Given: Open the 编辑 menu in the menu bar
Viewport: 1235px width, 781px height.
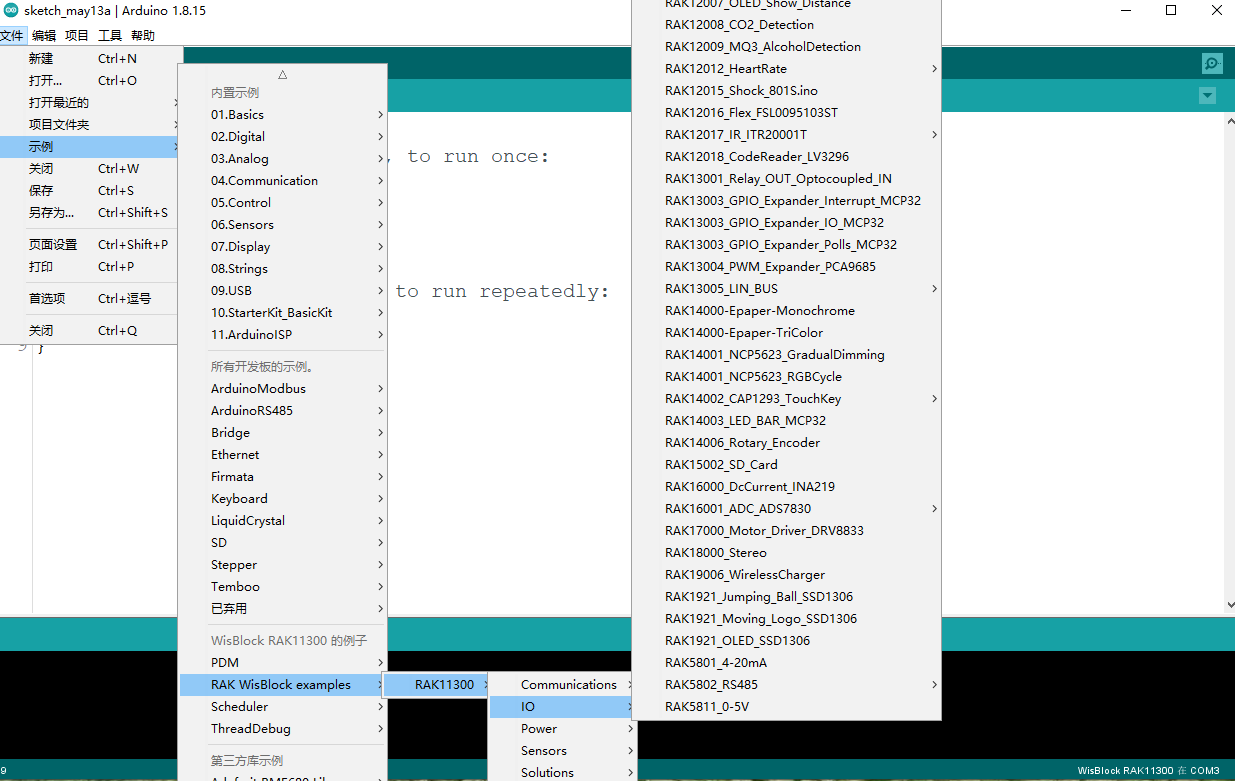Looking at the screenshot, I should 44,36.
